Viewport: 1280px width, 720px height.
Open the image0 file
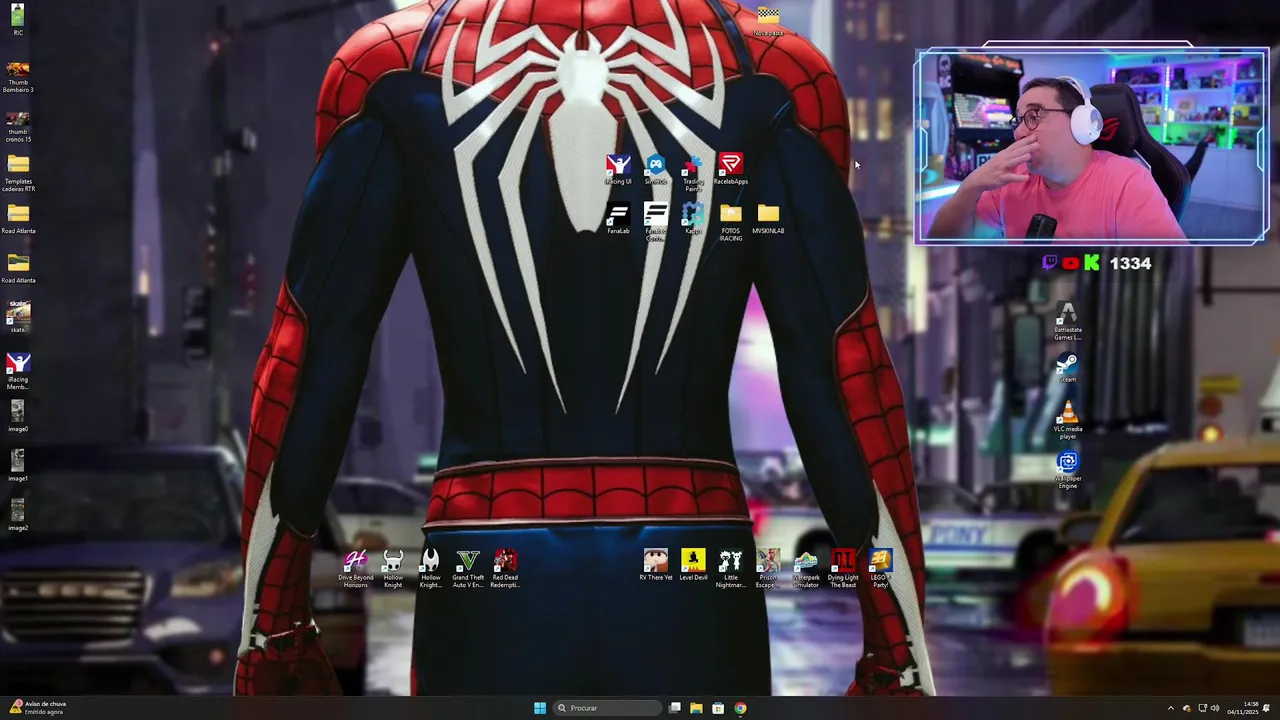coord(18,418)
